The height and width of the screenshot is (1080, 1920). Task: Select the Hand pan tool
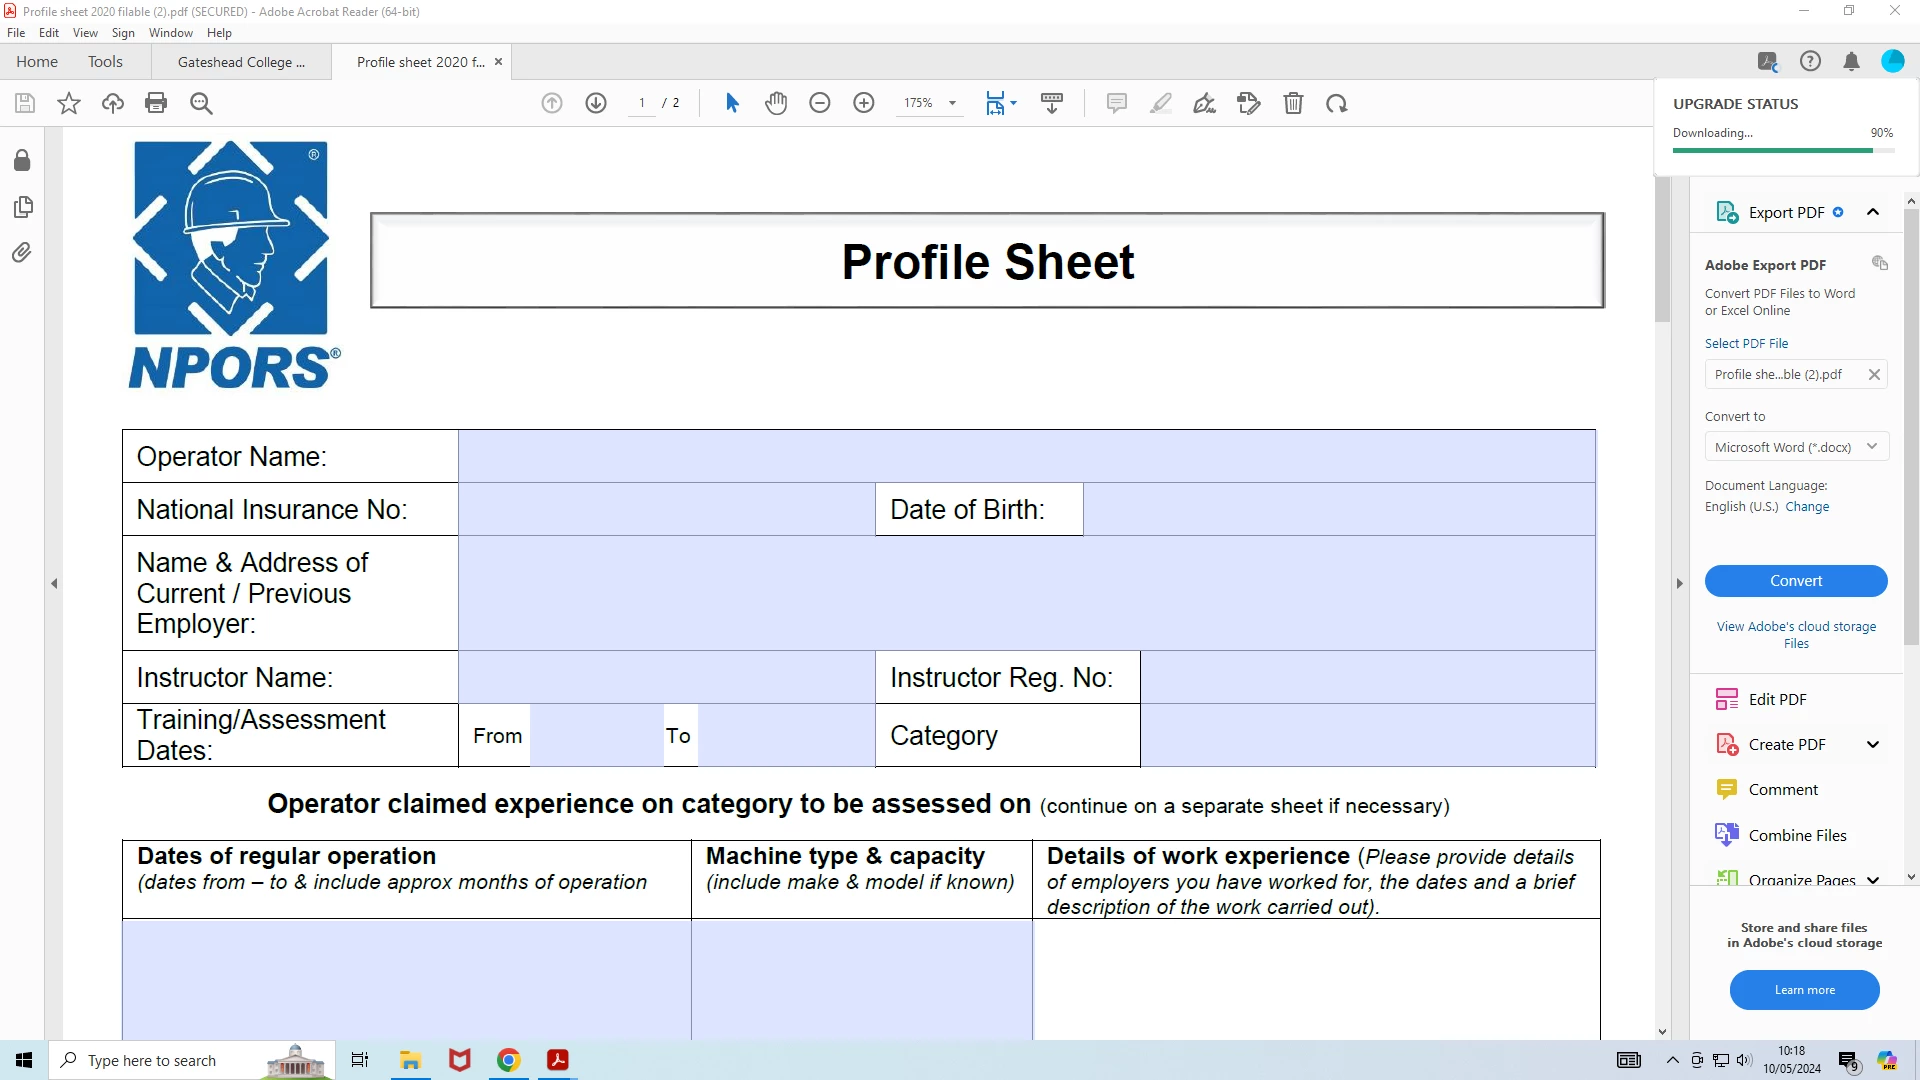pos(776,103)
